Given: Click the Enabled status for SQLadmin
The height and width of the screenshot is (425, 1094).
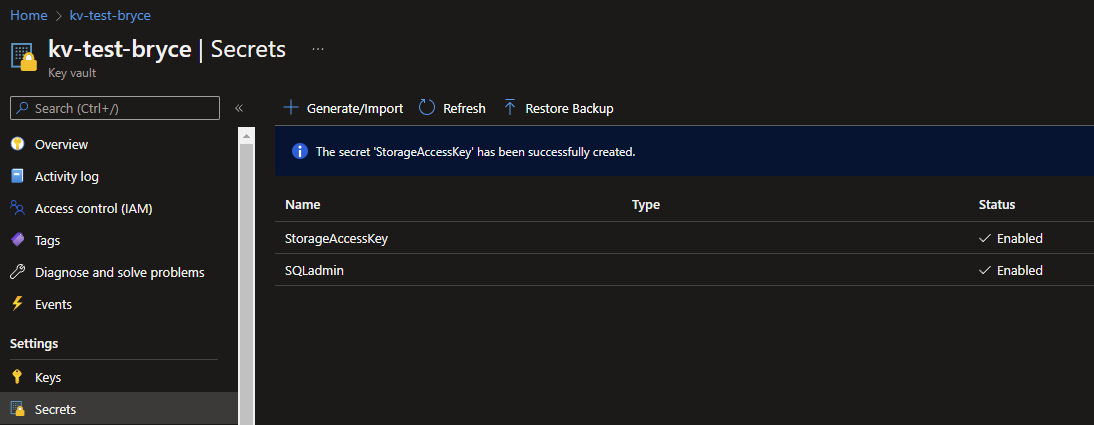Looking at the screenshot, I should point(1011,270).
